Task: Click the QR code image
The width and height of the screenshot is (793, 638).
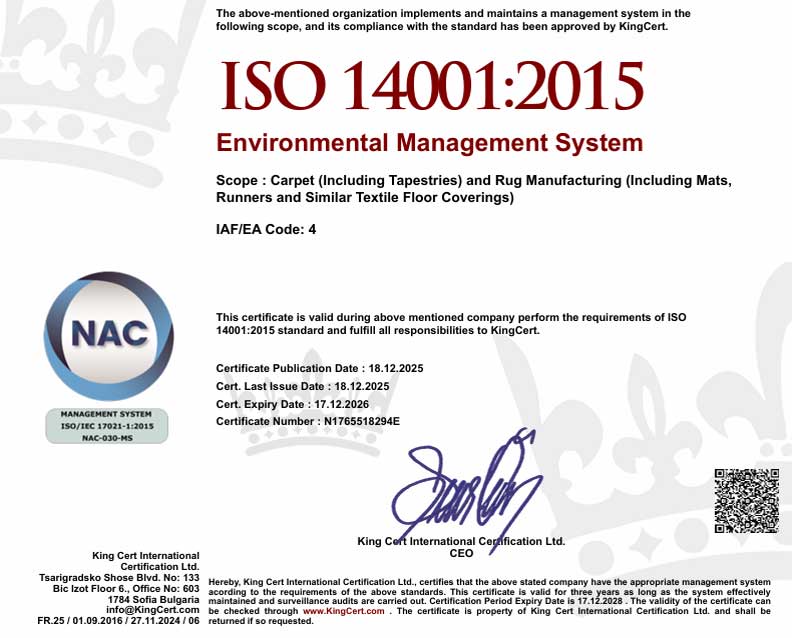Action: point(746,500)
